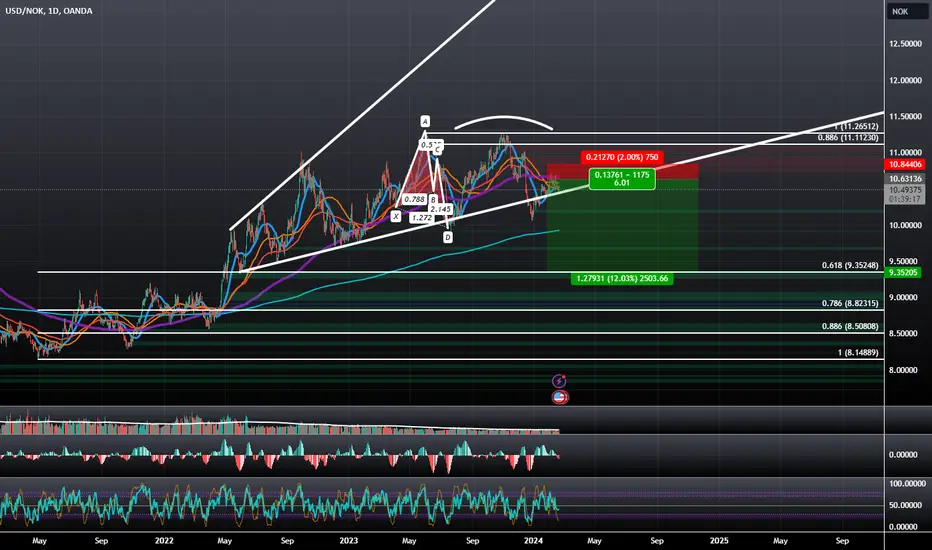Viewport: 932px width, 550px height.
Task: Click the 11.50000 price axis label
Action: coord(905,117)
